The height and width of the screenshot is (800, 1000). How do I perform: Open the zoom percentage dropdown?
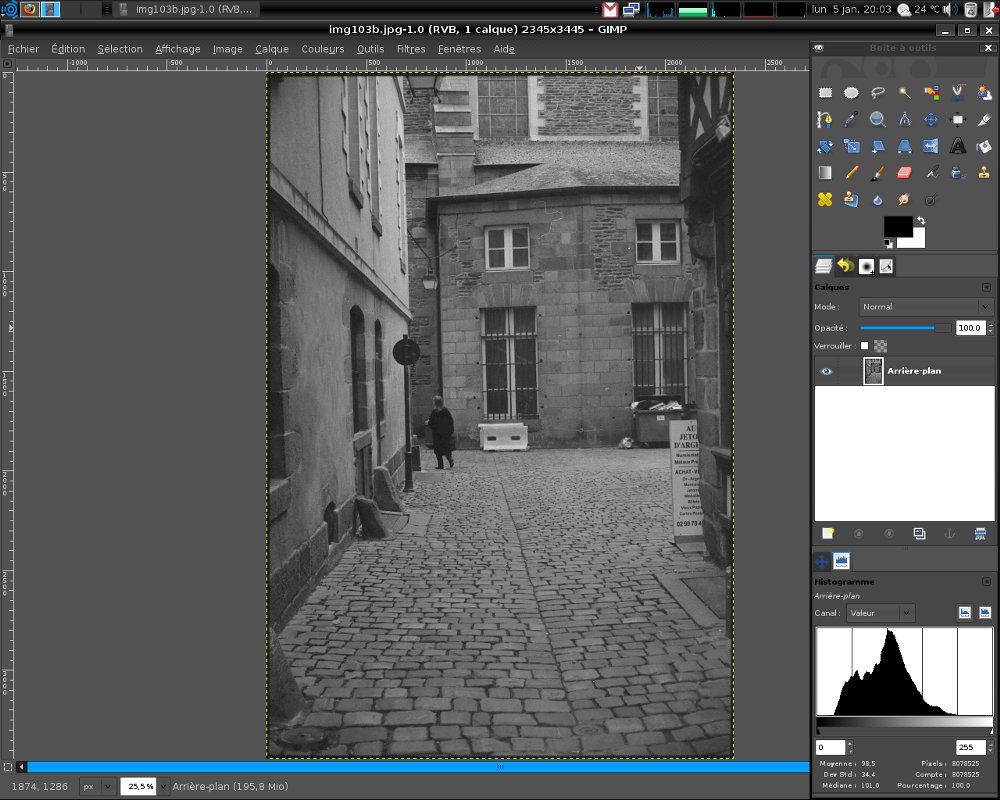click(163, 787)
